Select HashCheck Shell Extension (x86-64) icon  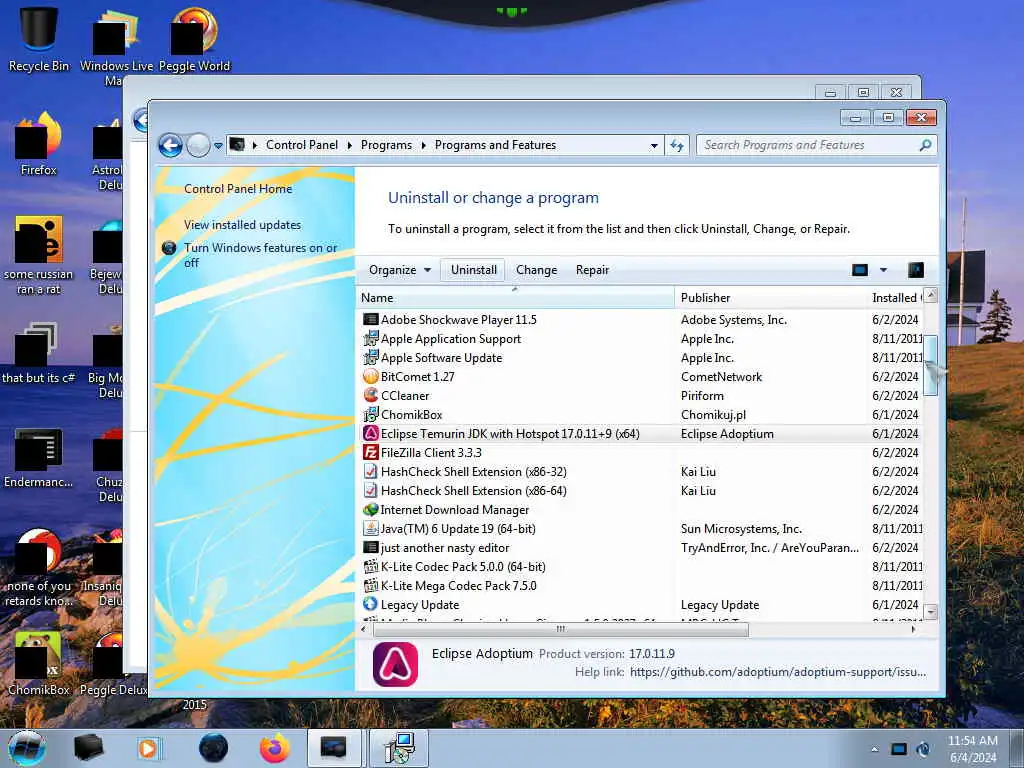click(x=371, y=490)
